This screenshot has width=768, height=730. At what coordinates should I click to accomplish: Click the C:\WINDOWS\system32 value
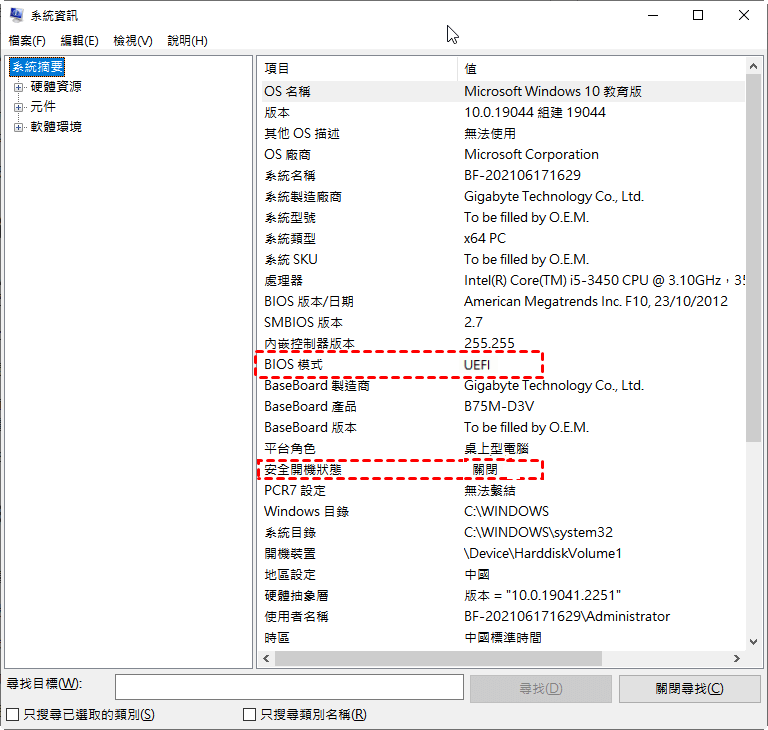coord(538,533)
